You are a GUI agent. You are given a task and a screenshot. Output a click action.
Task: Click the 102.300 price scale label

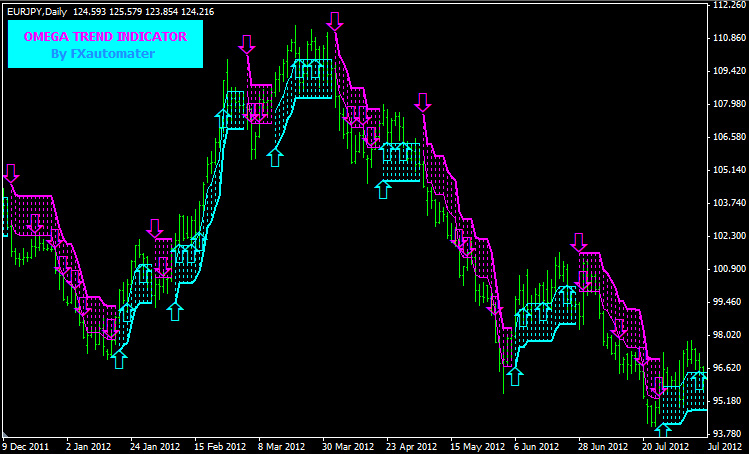point(728,236)
